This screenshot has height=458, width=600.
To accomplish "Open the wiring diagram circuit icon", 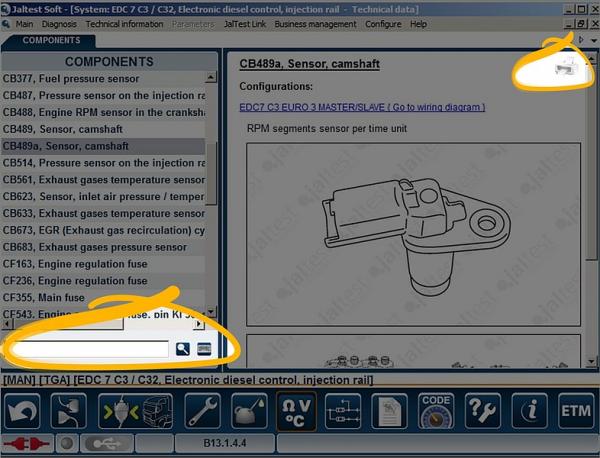I will [343, 411].
